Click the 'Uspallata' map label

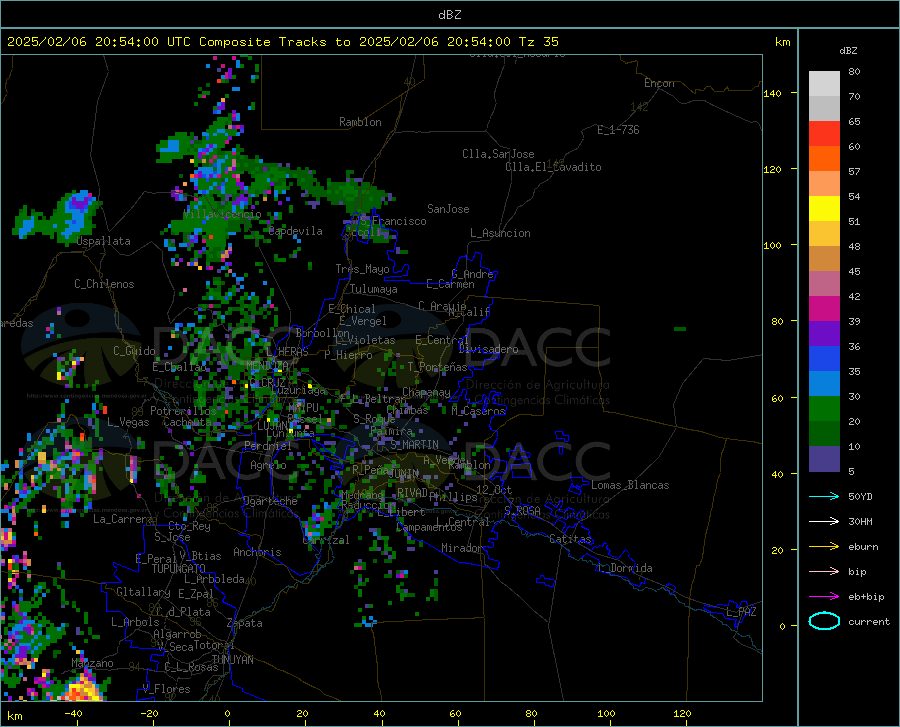pos(104,241)
